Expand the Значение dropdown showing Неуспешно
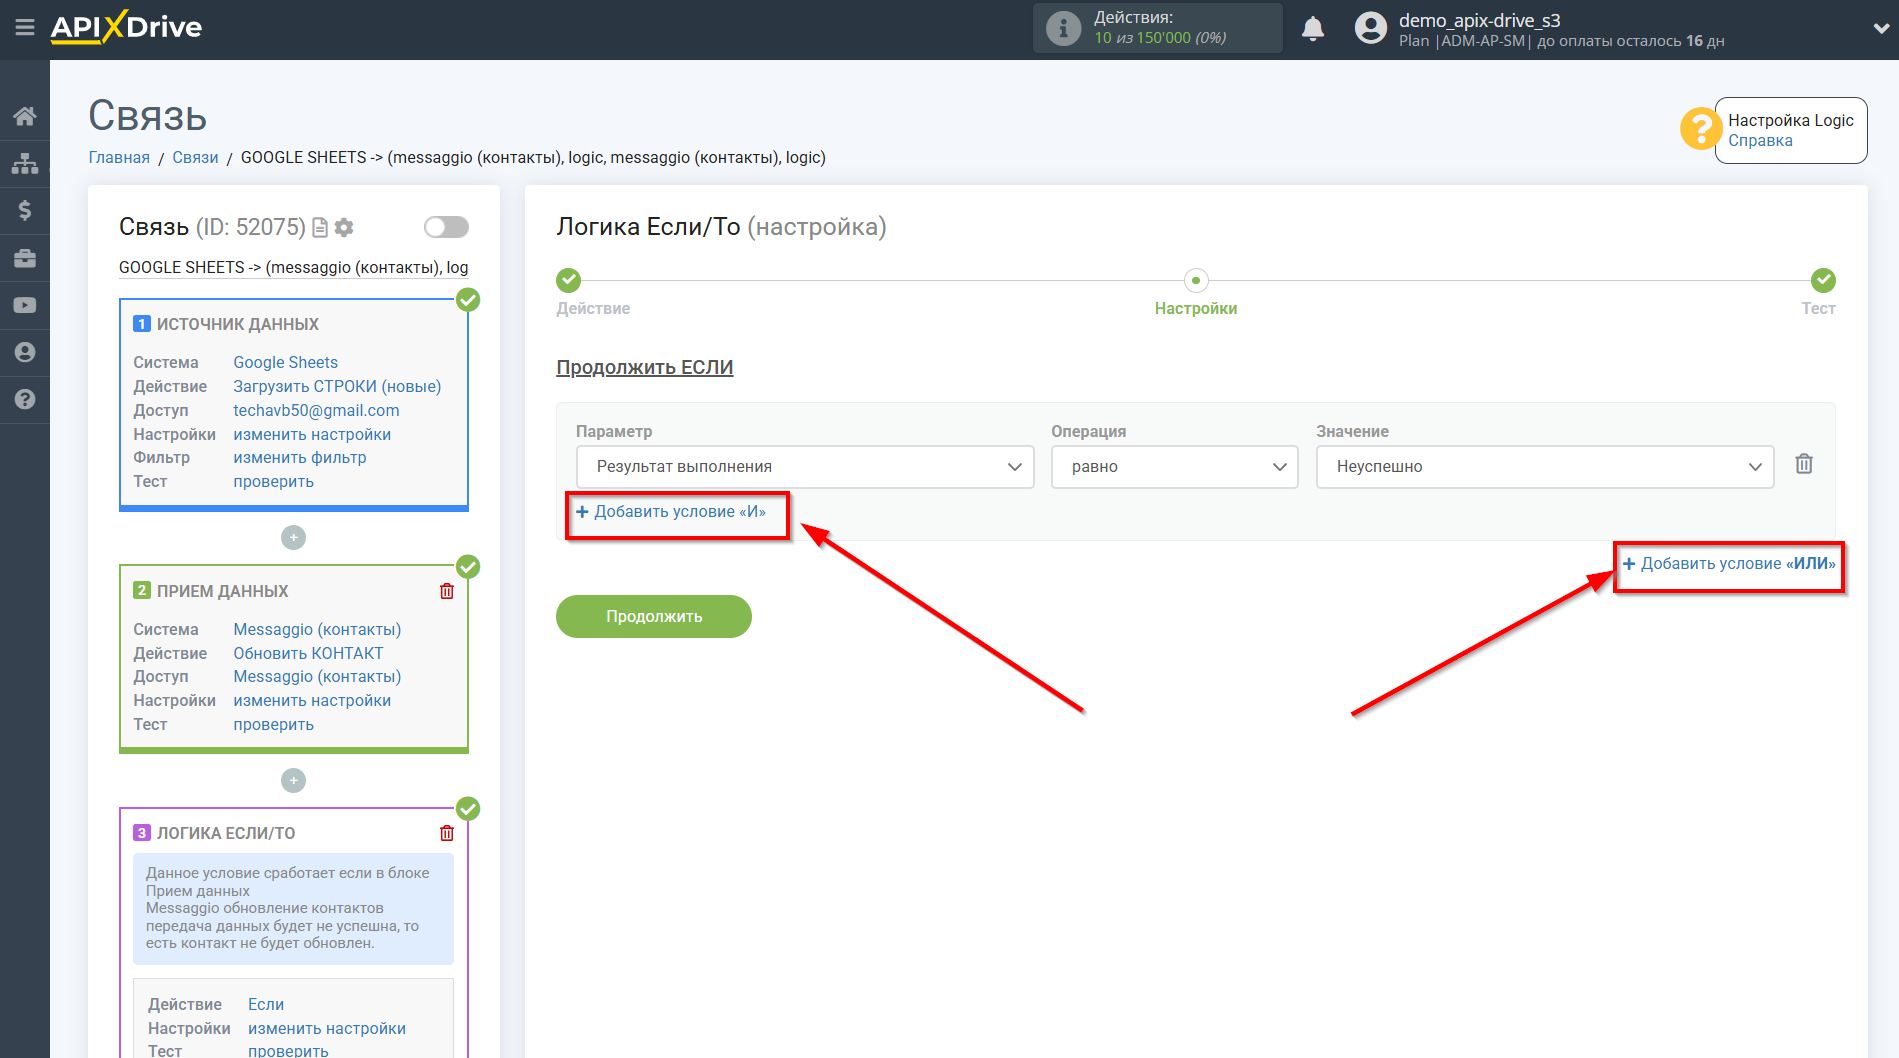 (x=1544, y=467)
